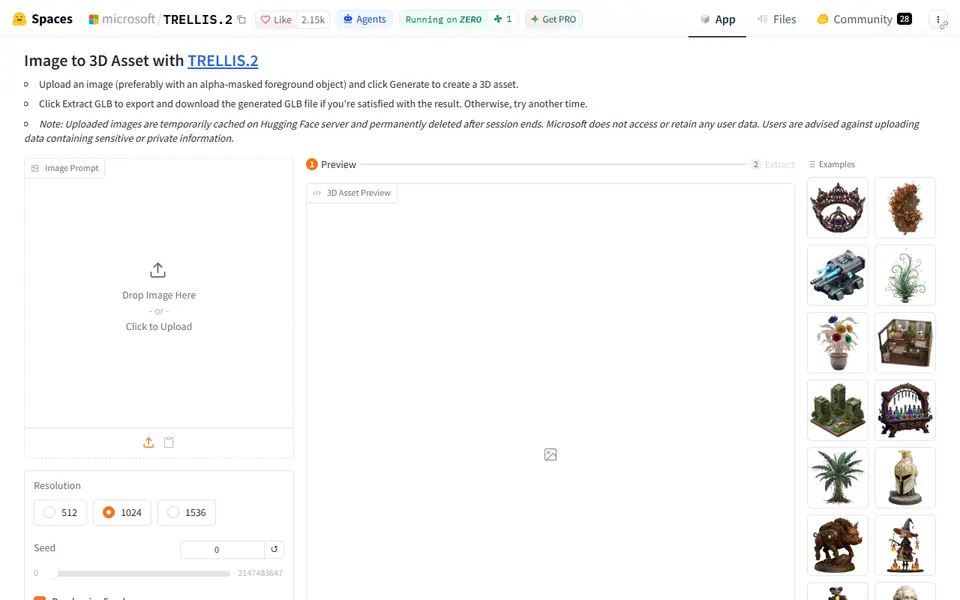
Task: Open the microsoft organization link
Action: tap(129, 19)
